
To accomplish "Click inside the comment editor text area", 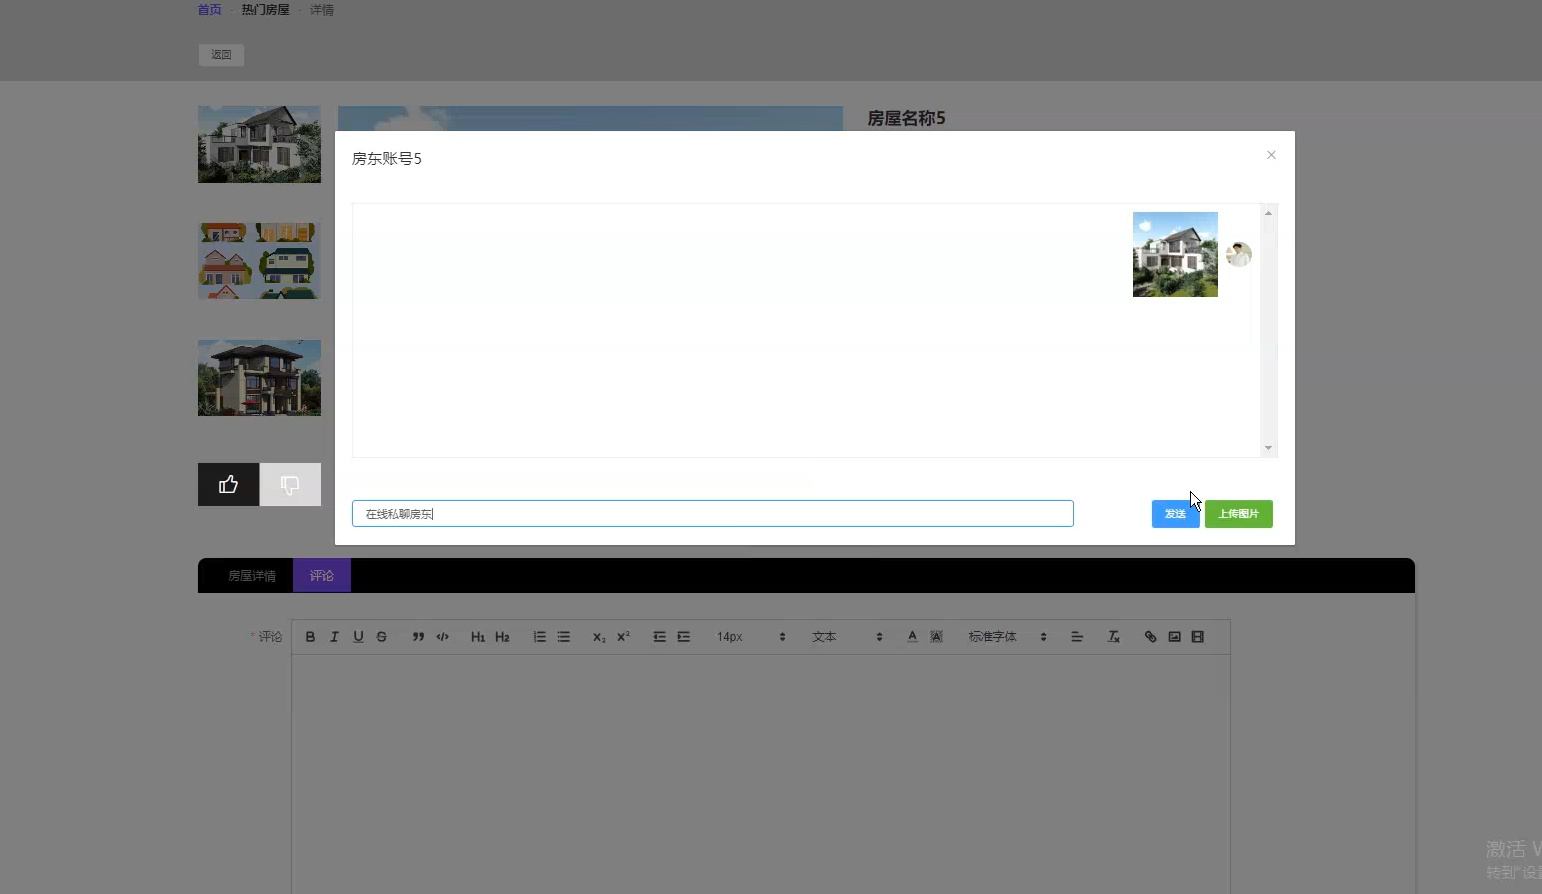I will 760,775.
